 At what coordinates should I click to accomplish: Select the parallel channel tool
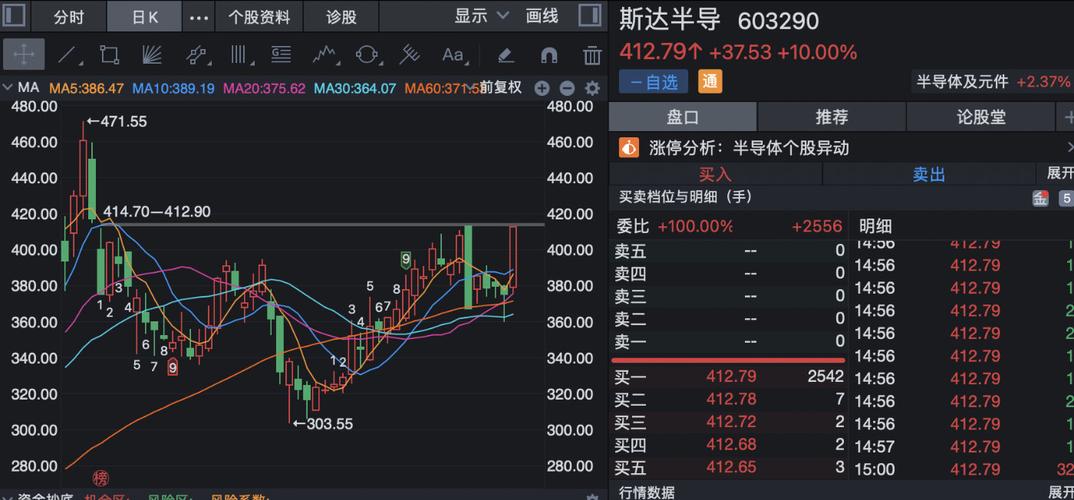[x=197, y=54]
